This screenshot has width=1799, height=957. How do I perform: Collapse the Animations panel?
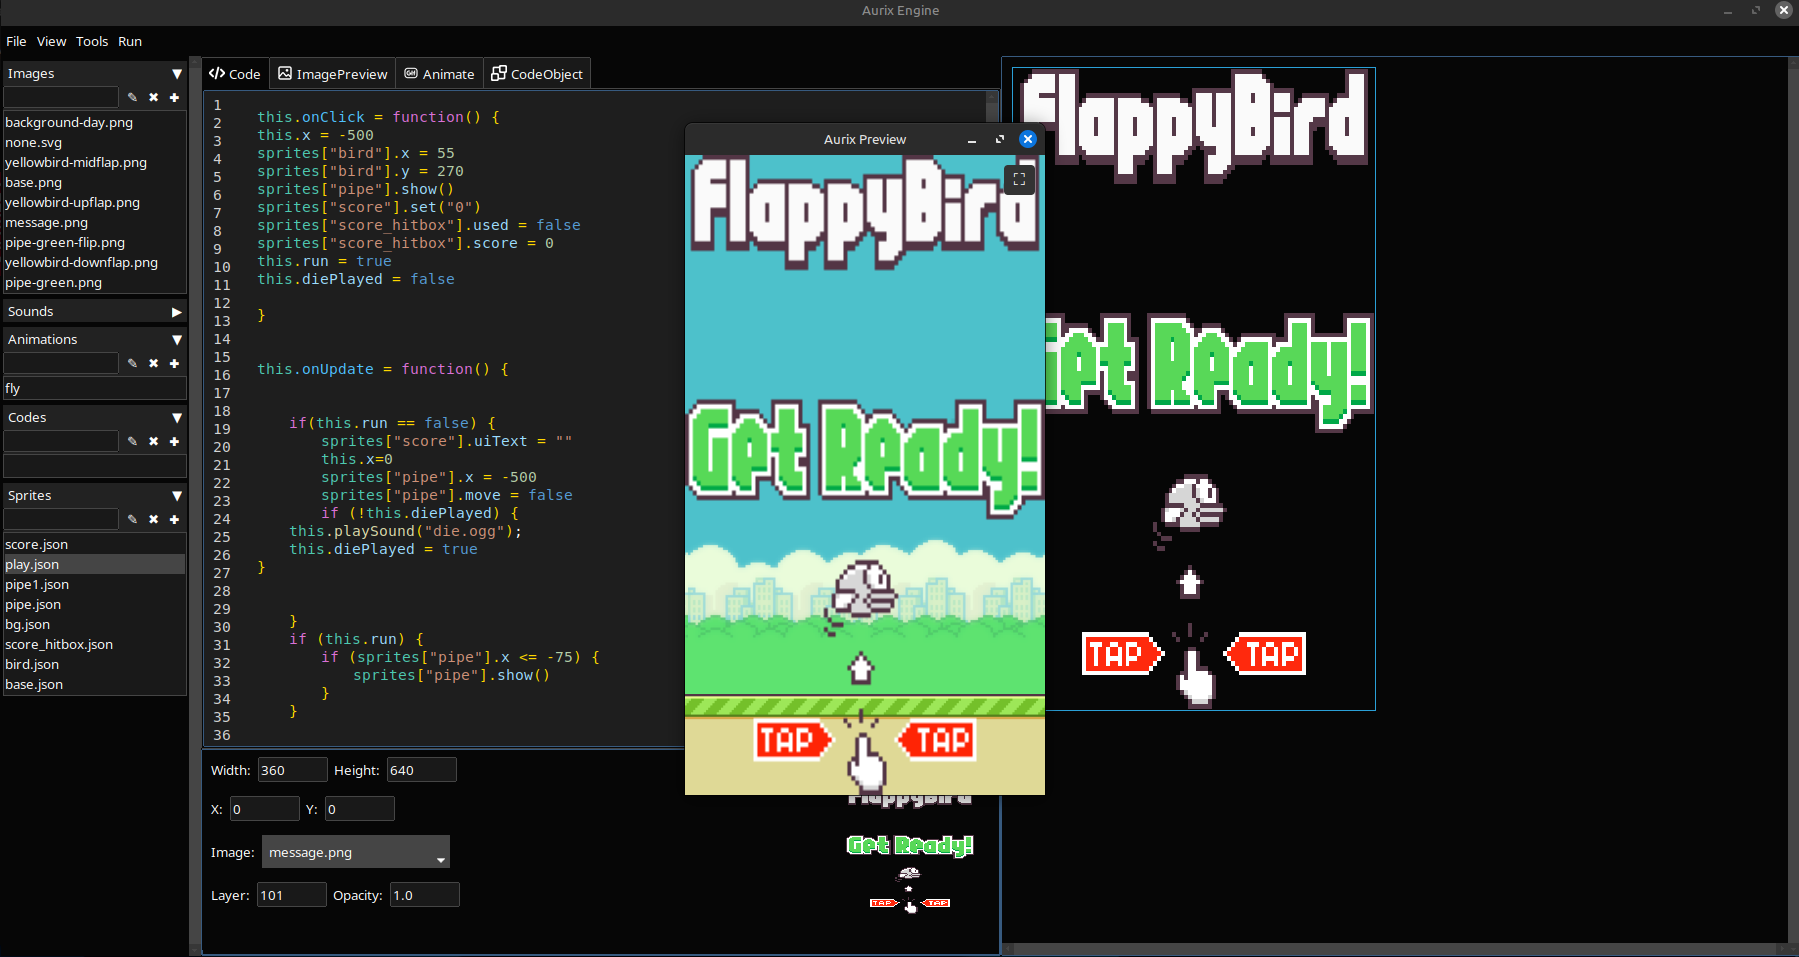pyautogui.click(x=177, y=339)
